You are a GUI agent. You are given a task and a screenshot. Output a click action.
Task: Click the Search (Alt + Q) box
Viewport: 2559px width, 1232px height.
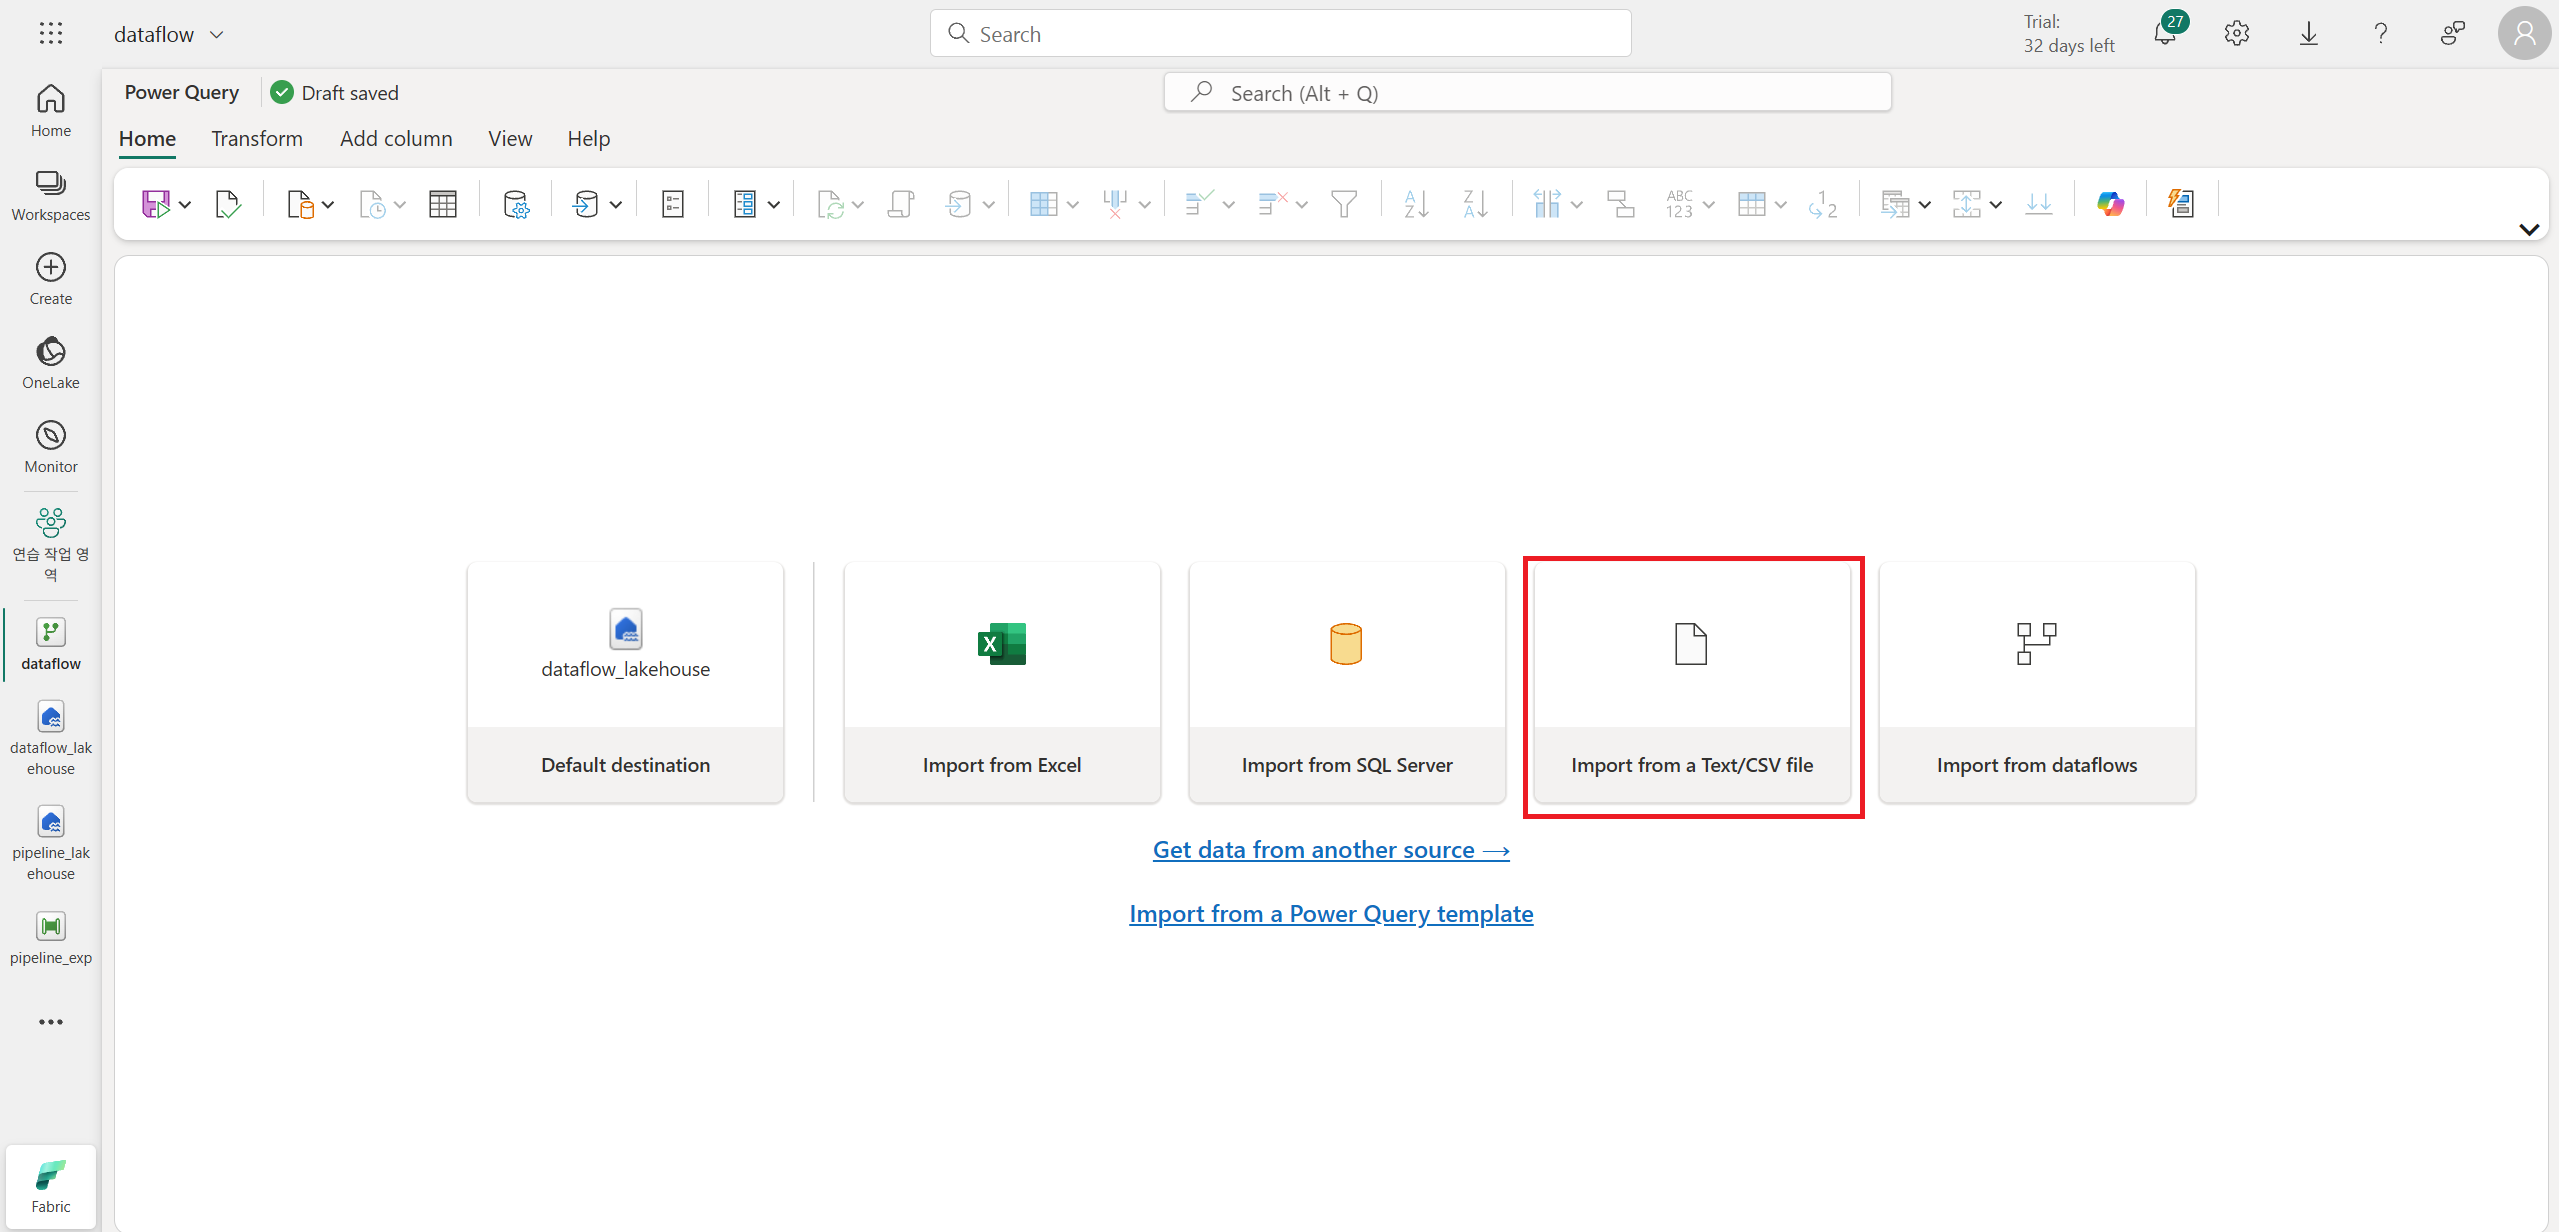[1527, 93]
